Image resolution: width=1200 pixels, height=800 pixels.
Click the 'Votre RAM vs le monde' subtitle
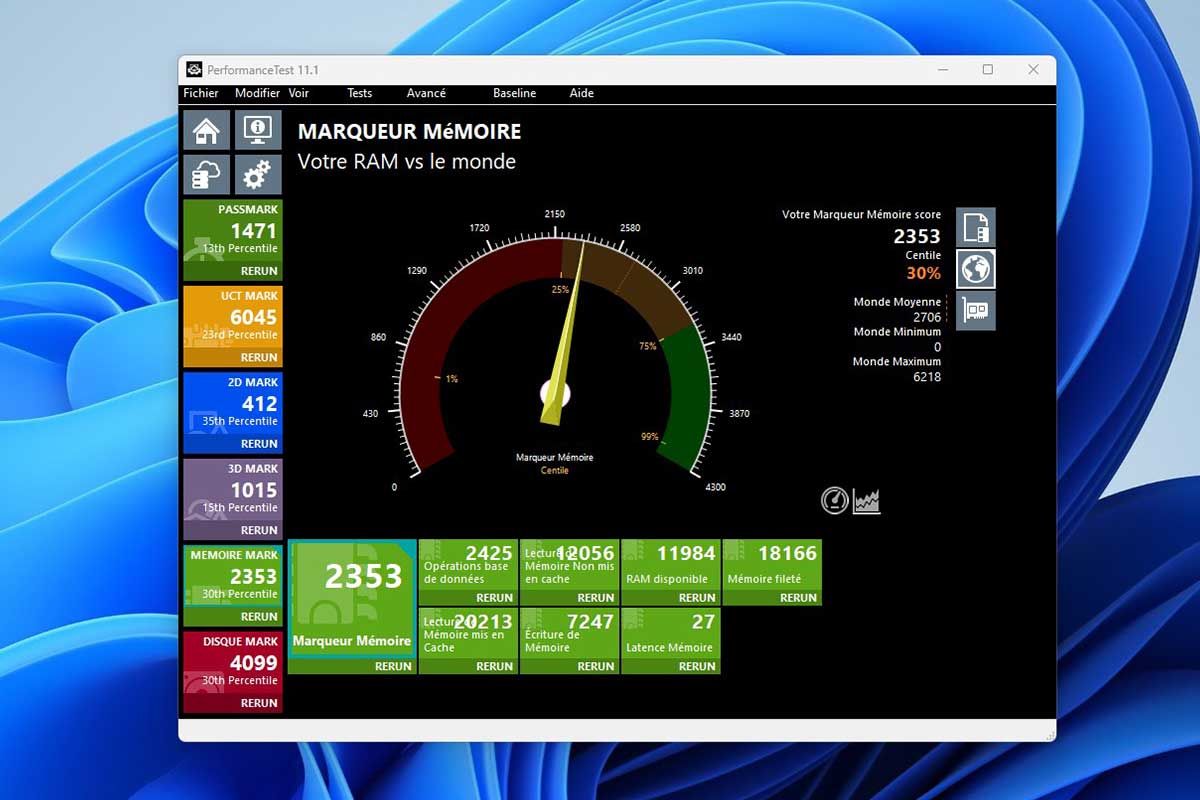coord(407,161)
